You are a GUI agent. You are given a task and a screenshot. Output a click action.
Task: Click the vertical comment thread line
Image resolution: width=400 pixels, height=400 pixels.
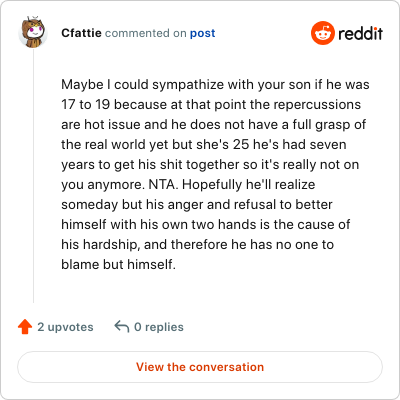(33, 176)
